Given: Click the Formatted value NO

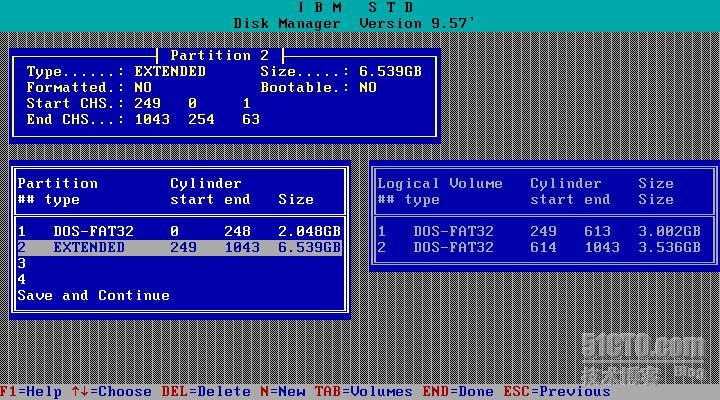Looking at the screenshot, I should [x=143, y=88].
